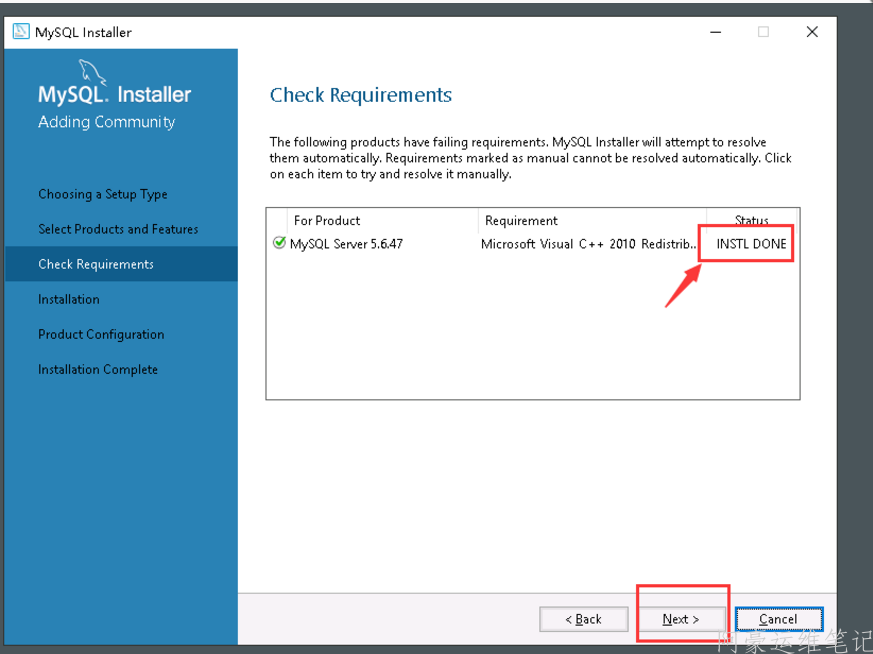873x654 pixels.
Task: Open Select Products and Features step
Action: pyautogui.click(x=118, y=229)
